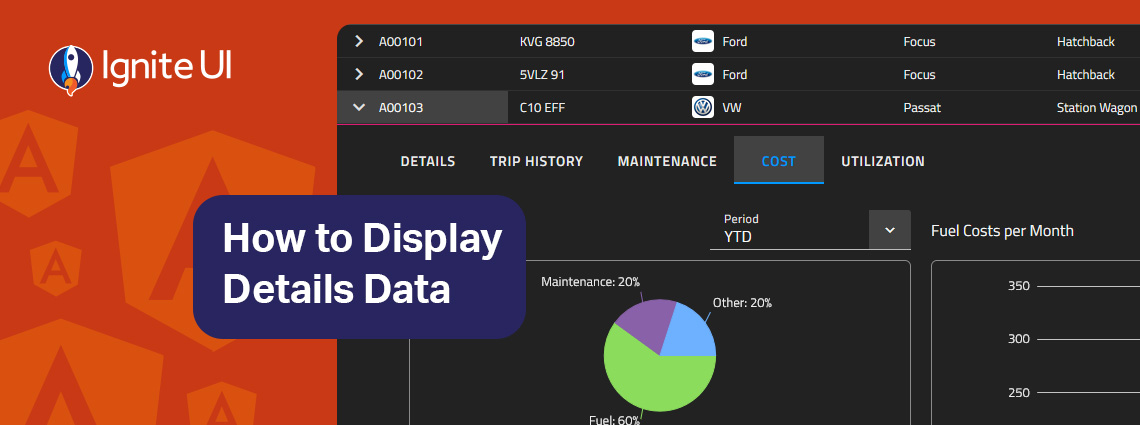Expand the A00102 row chevron
This screenshot has width=1140, height=425.
(359, 74)
